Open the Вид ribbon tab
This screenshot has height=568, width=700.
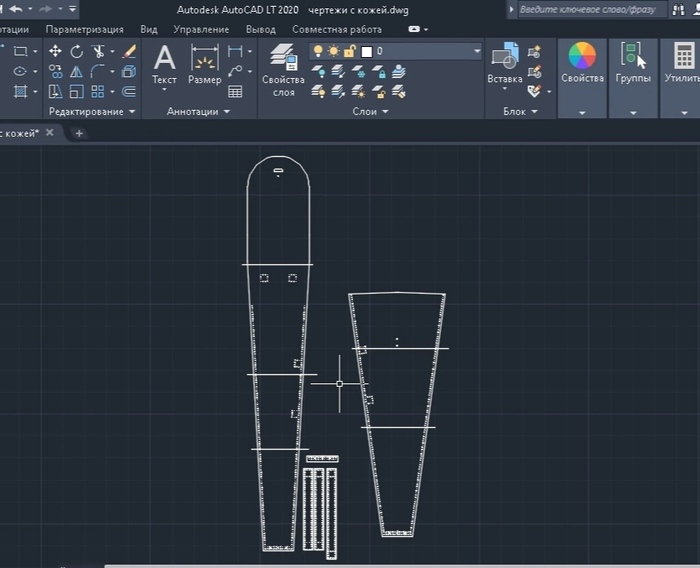(x=148, y=30)
